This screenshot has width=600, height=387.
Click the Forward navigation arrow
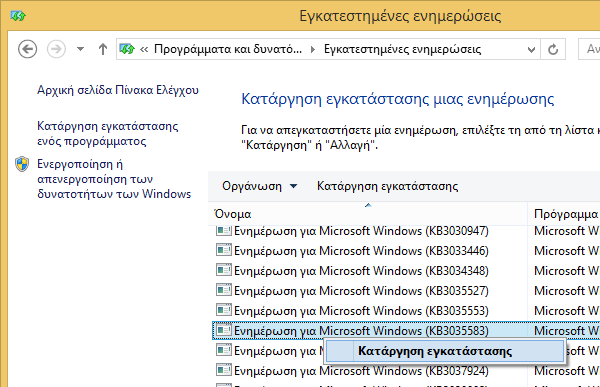tap(56, 49)
